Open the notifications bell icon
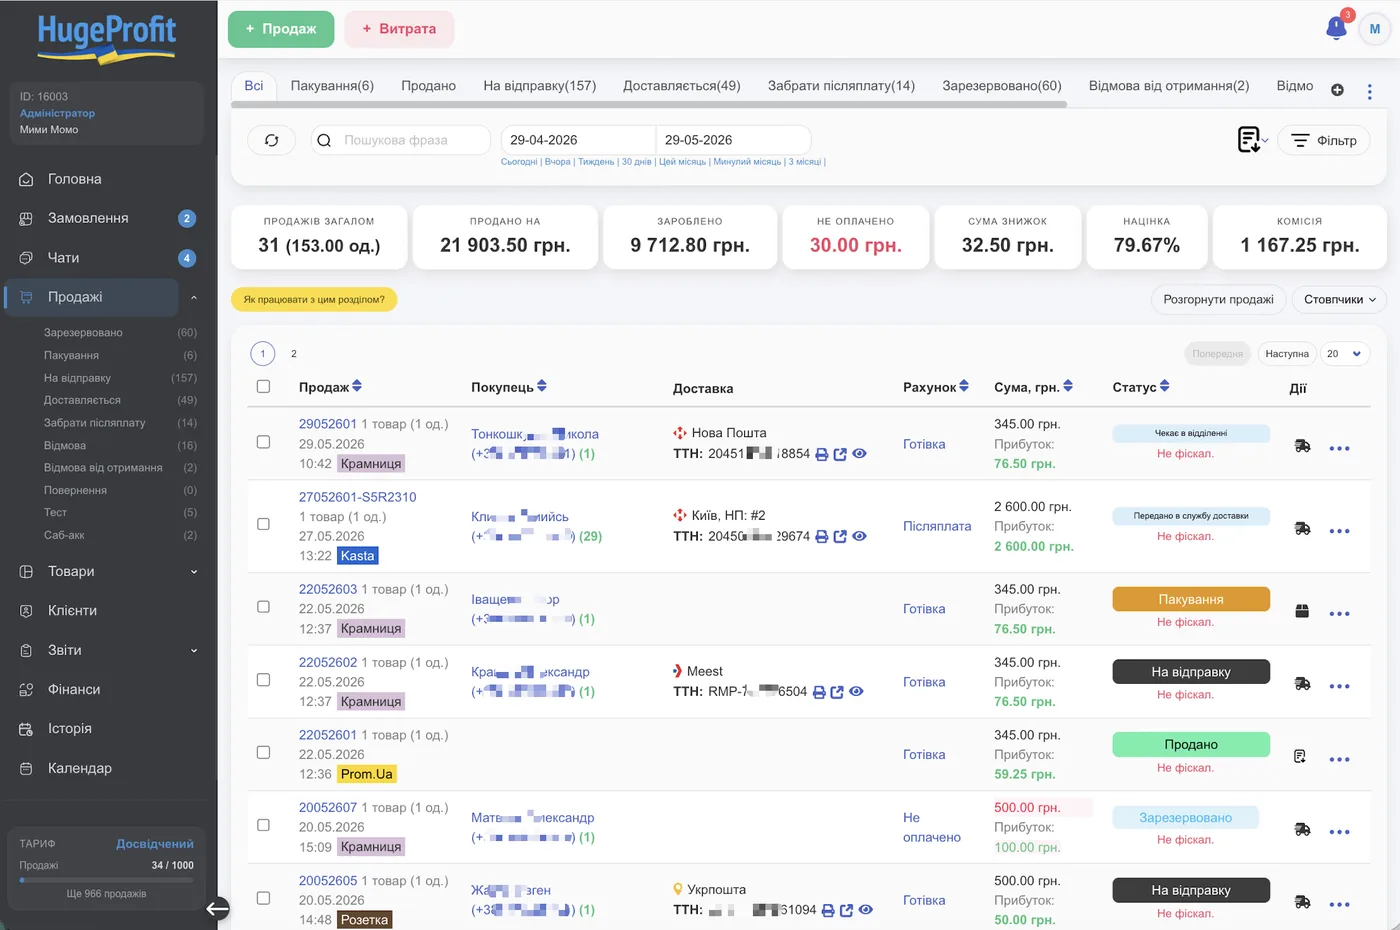Image resolution: width=1400 pixels, height=930 pixels. (x=1336, y=28)
